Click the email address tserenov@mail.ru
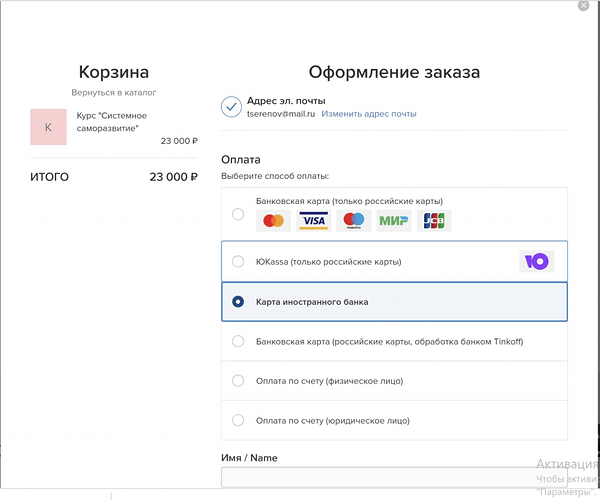This screenshot has width=600, height=500. pyautogui.click(x=281, y=114)
